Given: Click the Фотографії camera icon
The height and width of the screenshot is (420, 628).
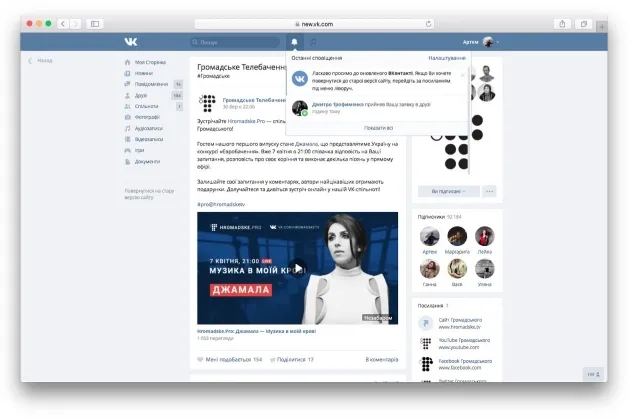Looking at the screenshot, I should (x=127, y=117).
